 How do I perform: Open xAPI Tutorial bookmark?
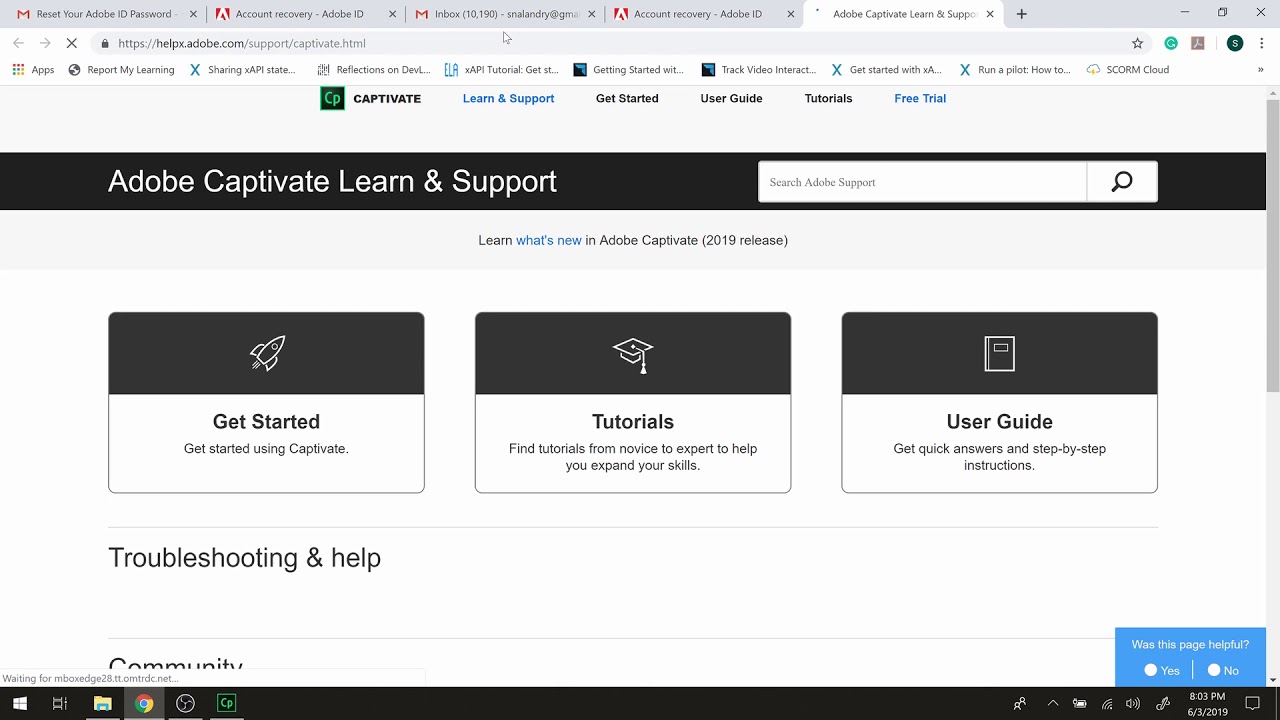coord(502,70)
